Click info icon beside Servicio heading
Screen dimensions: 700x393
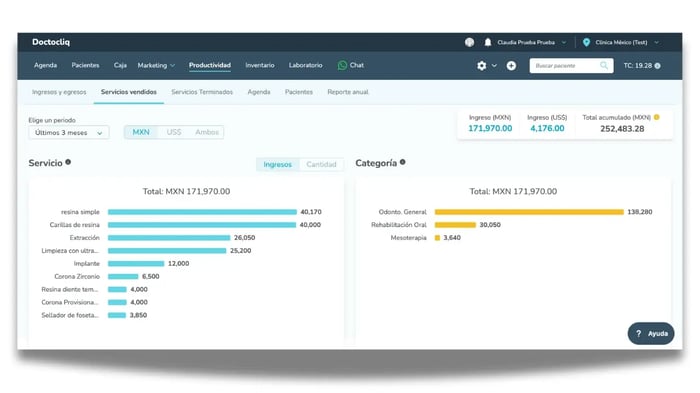[x=68, y=162]
